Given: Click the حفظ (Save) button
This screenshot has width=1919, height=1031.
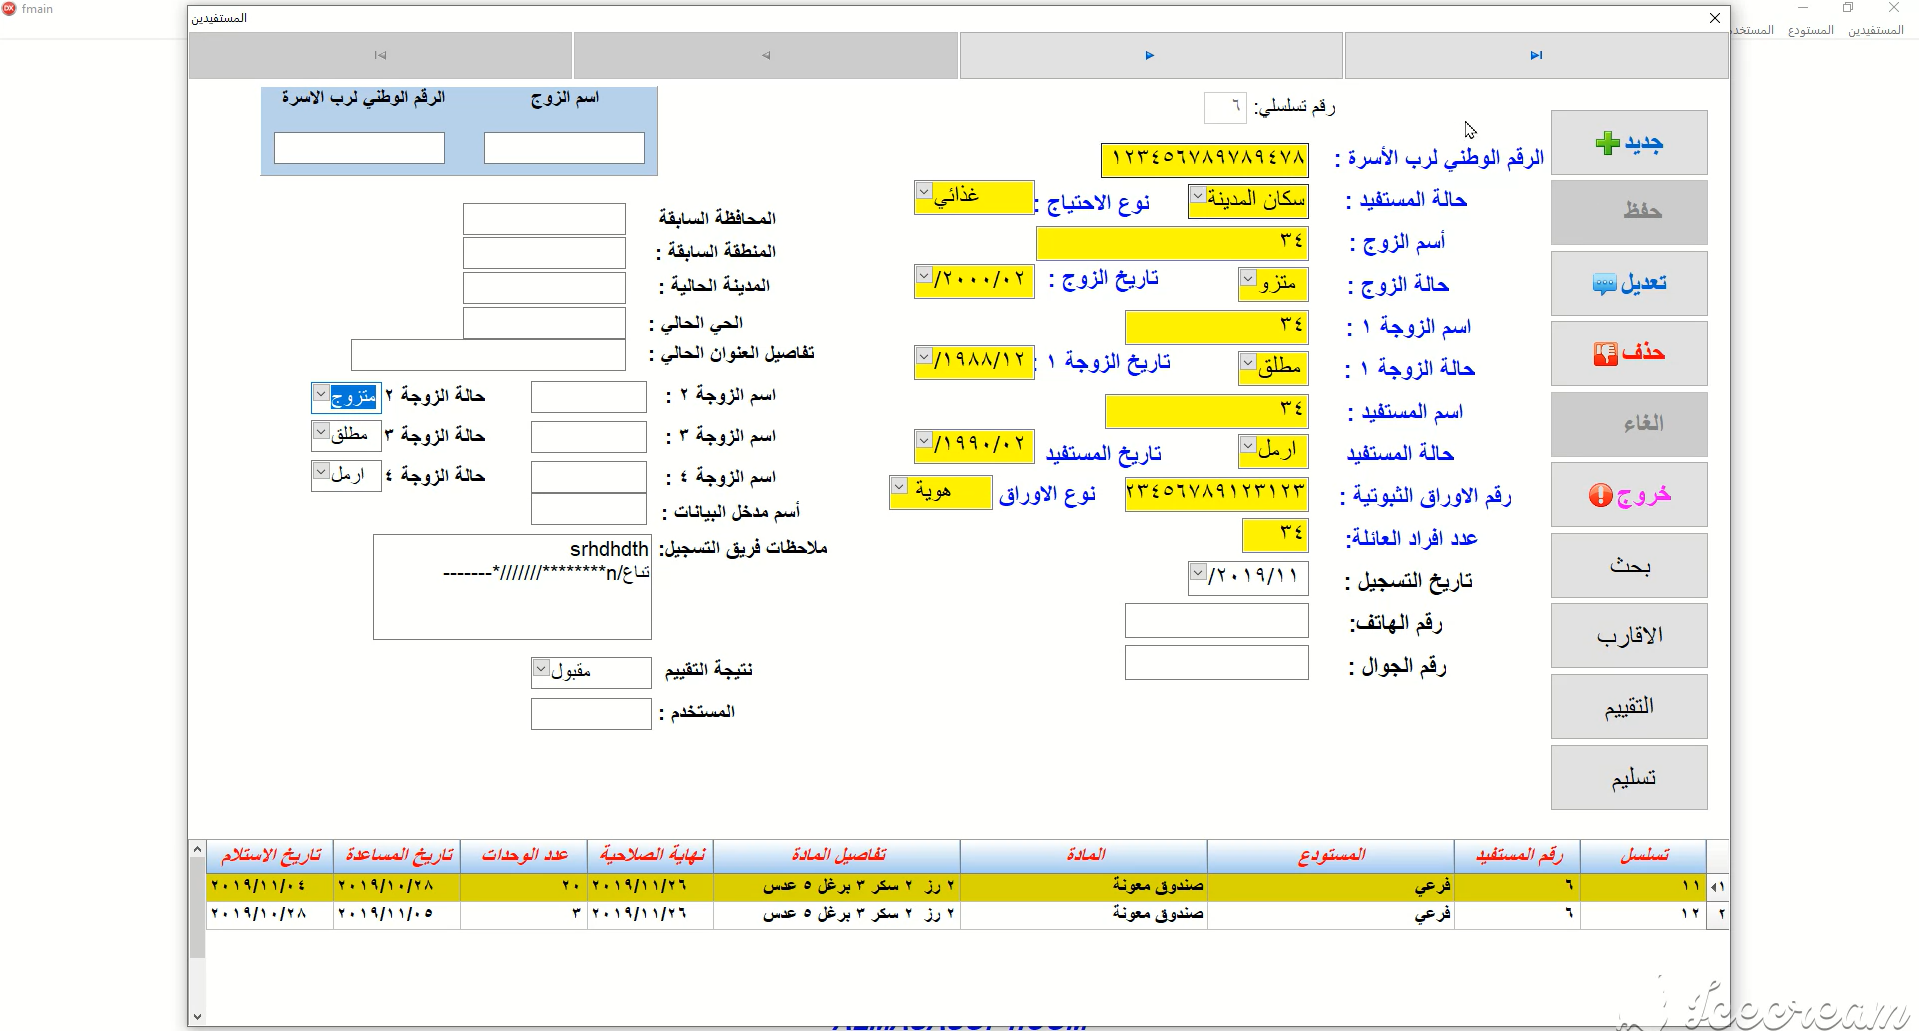Looking at the screenshot, I should [1627, 212].
